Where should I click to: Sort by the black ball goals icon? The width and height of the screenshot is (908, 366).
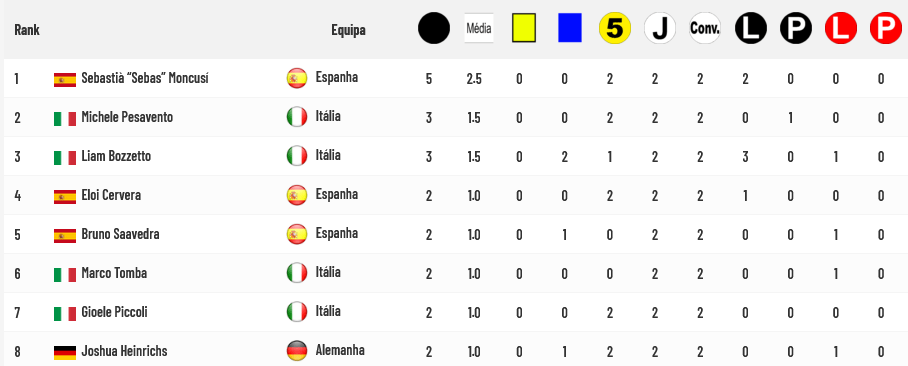(434, 28)
